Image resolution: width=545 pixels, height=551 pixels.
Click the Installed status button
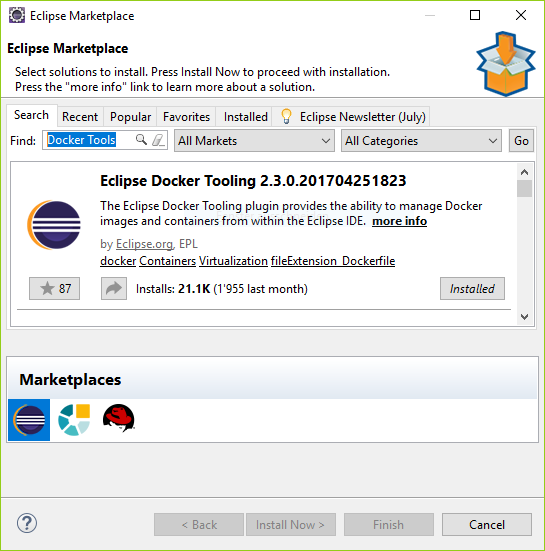472,289
